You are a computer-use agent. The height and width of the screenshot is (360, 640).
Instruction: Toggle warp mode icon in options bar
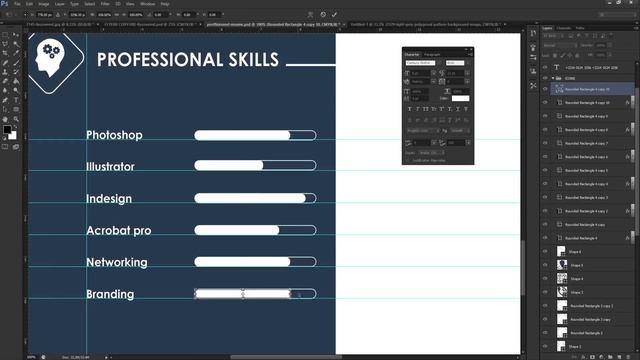pos(310,15)
